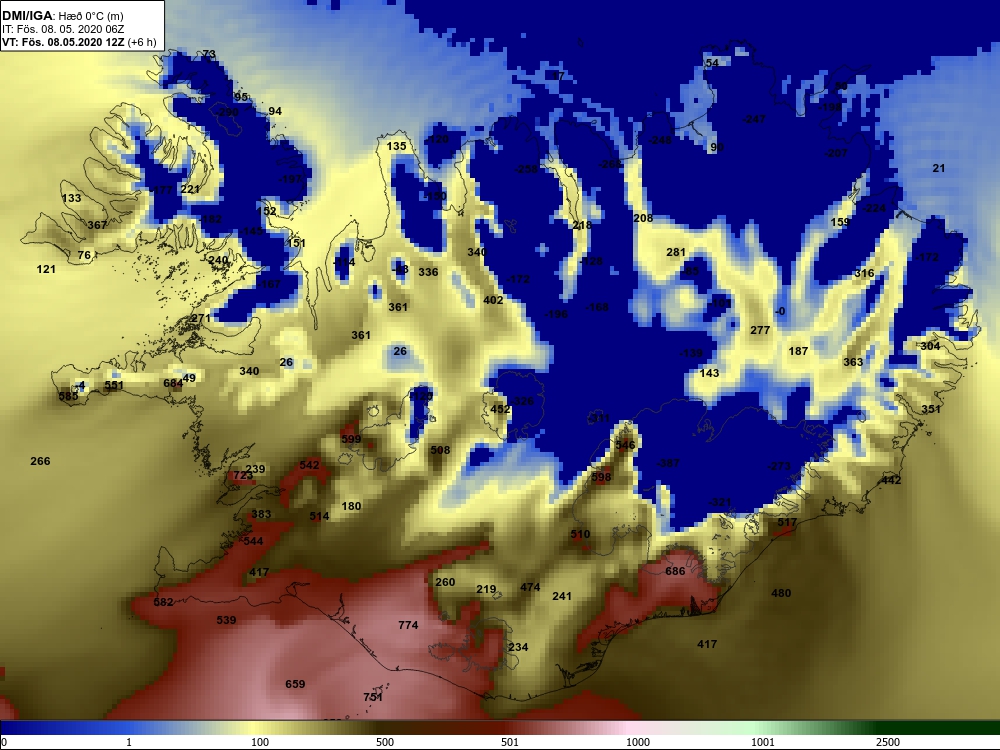Select the 336 value
The image size is (1000, 750).
click(428, 272)
